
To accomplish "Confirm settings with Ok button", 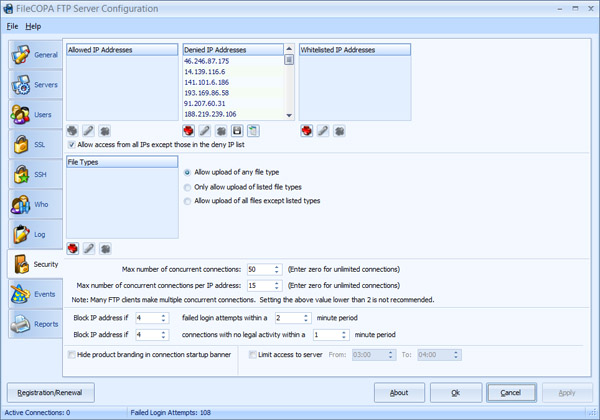I will pyautogui.click(x=456, y=392).
